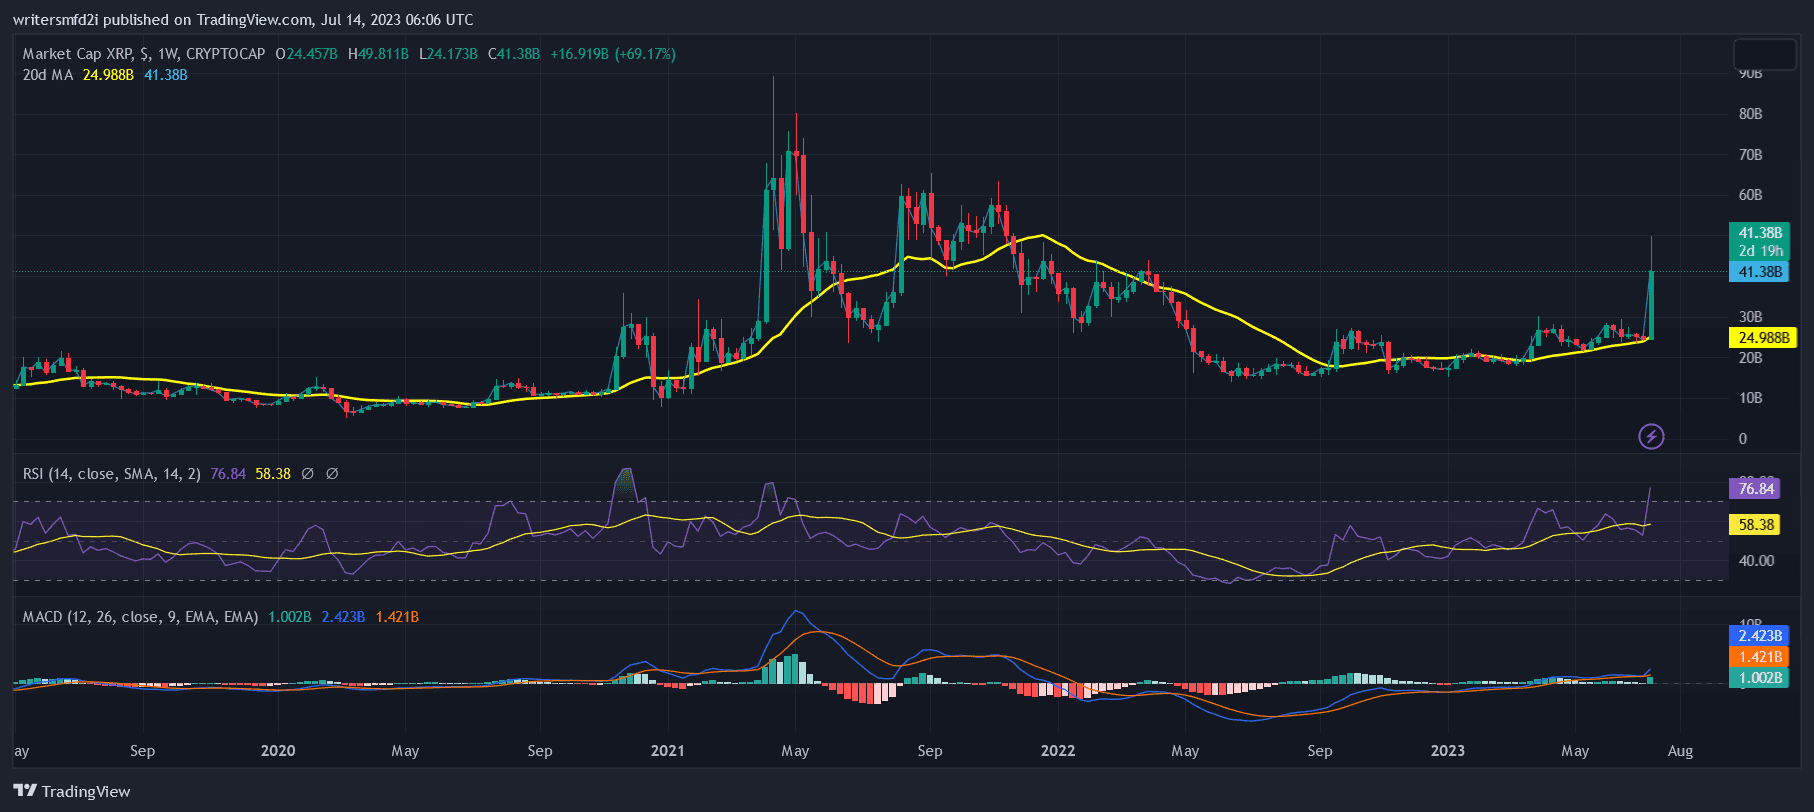
Task: Click the green 41.38B countdown price label
Action: click(1760, 241)
